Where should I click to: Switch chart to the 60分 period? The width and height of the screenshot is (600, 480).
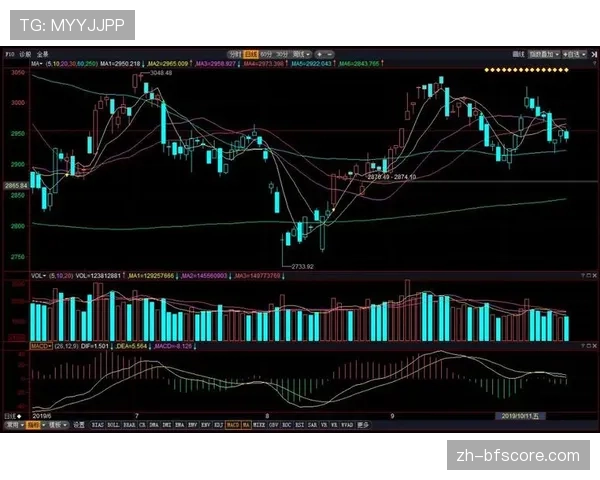coord(266,54)
